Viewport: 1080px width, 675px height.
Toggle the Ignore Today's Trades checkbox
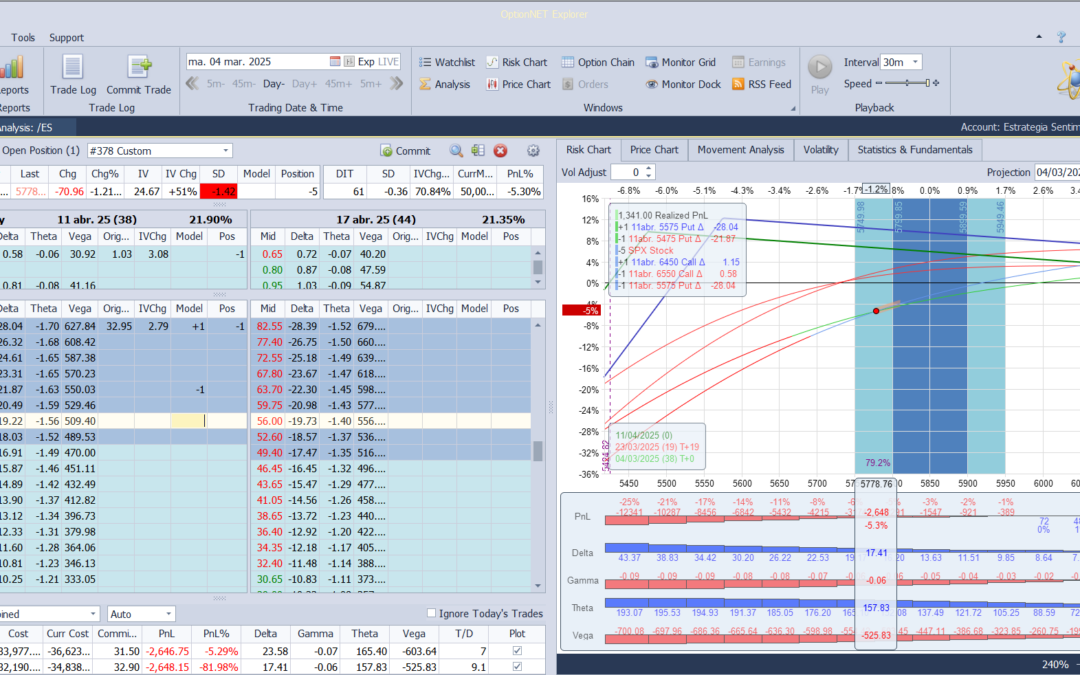tap(431, 613)
